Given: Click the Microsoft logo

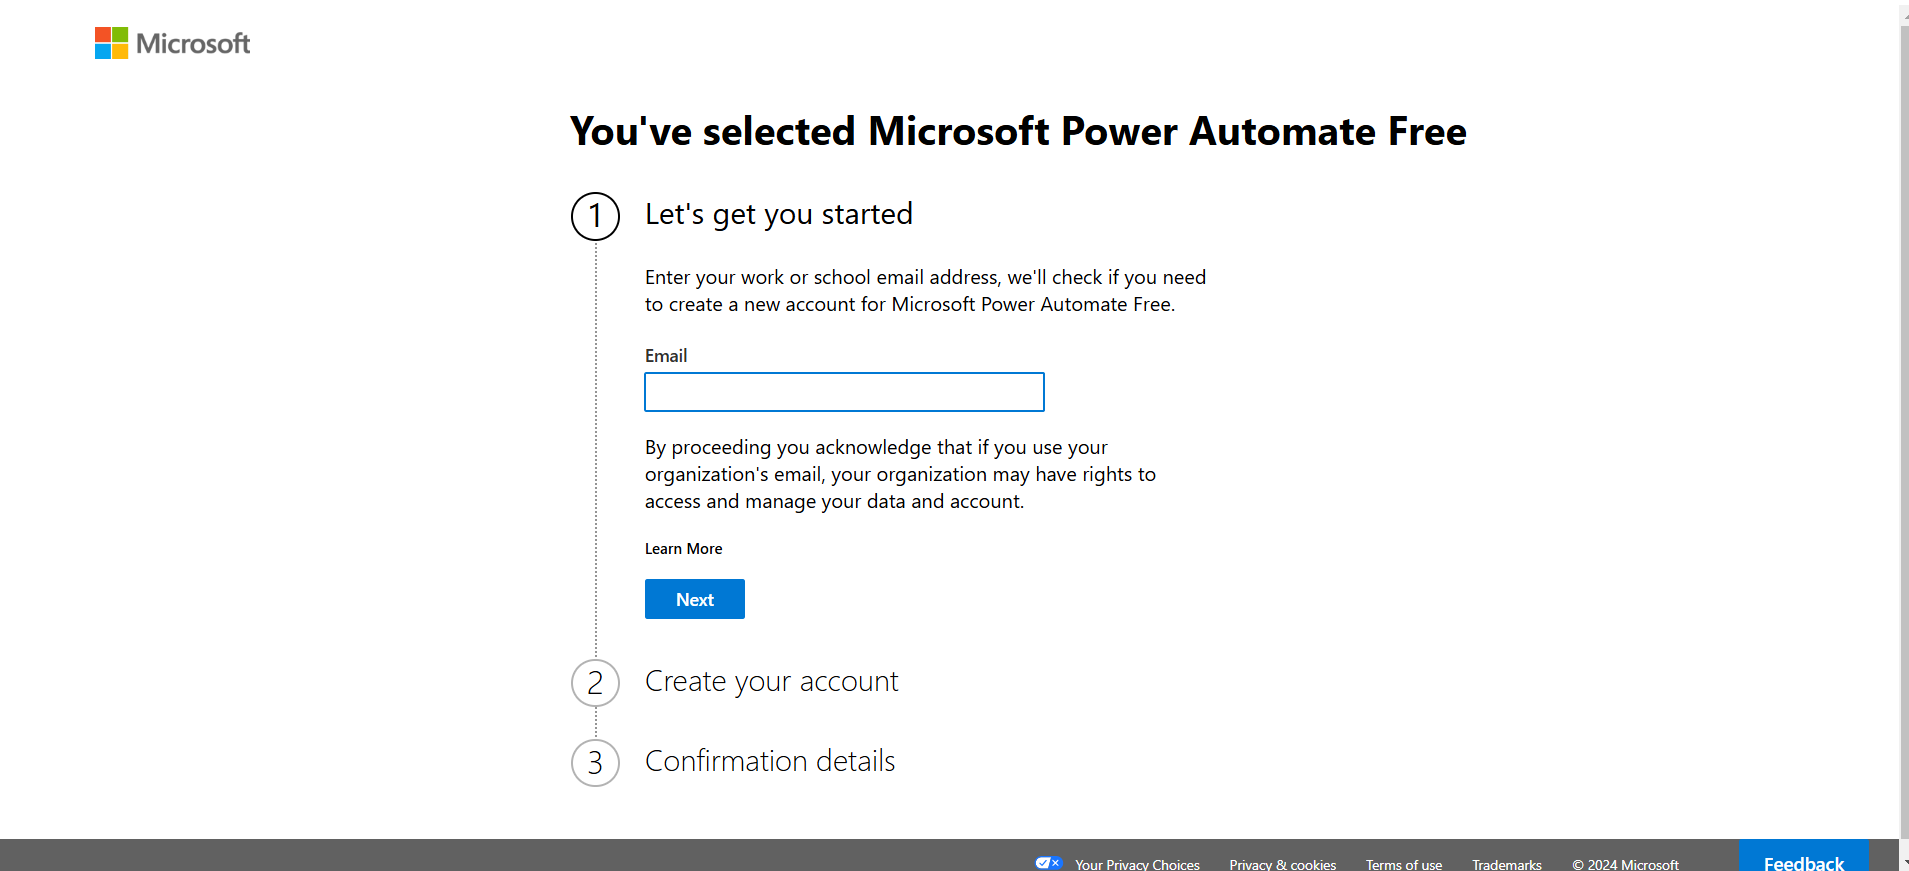Looking at the screenshot, I should (x=172, y=43).
